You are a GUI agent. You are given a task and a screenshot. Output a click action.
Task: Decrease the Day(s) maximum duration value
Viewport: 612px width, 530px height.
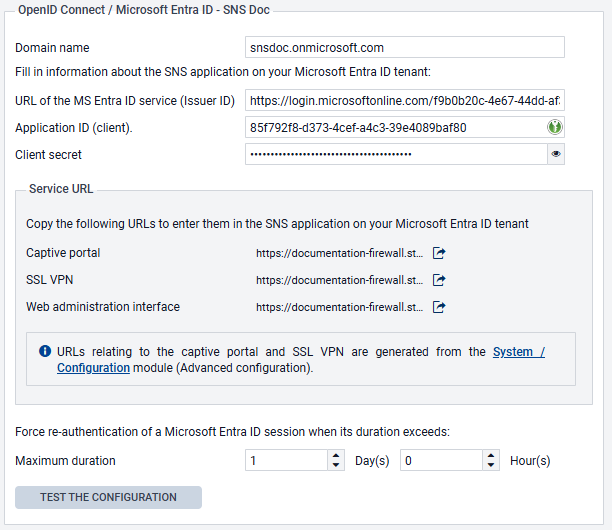tap(335, 466)
